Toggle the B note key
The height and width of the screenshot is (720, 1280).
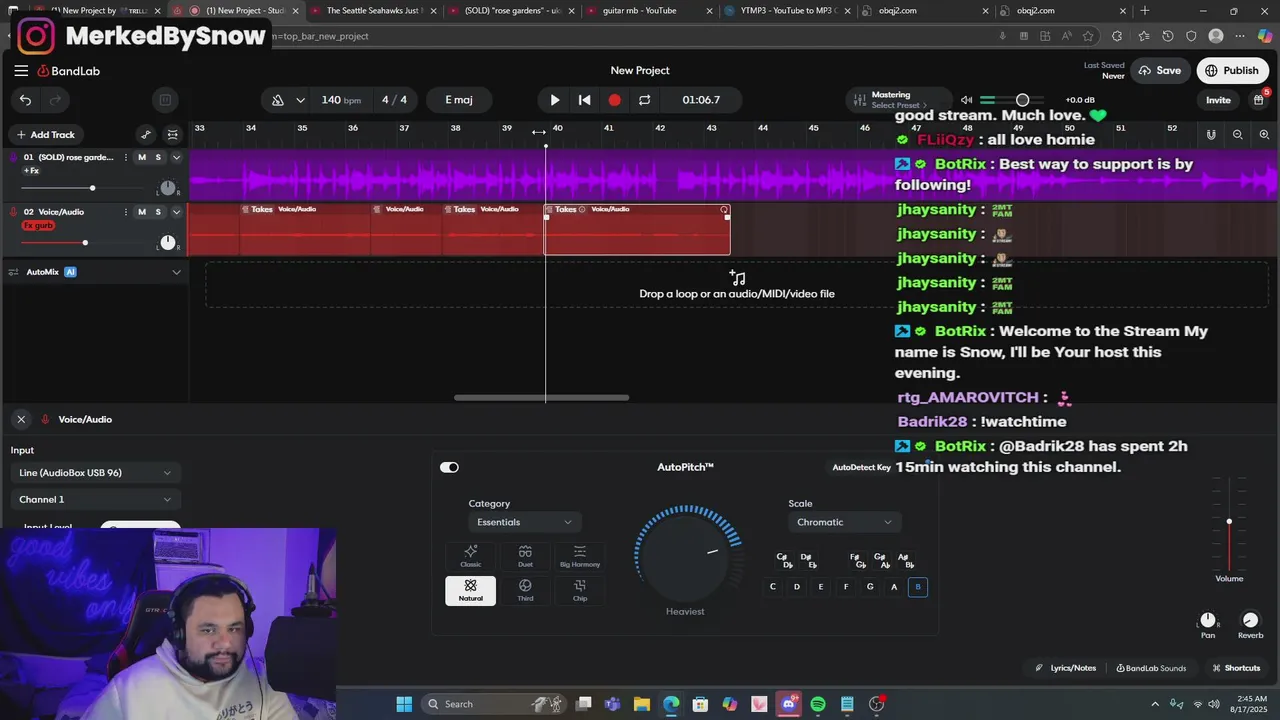(x=918, y=587)
